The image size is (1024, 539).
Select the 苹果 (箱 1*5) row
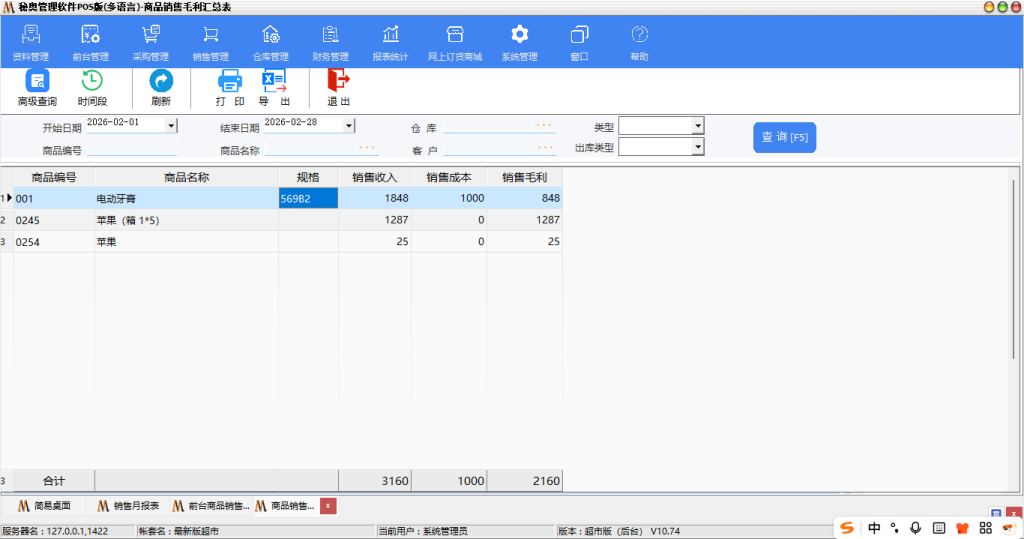tap(185, 219)
